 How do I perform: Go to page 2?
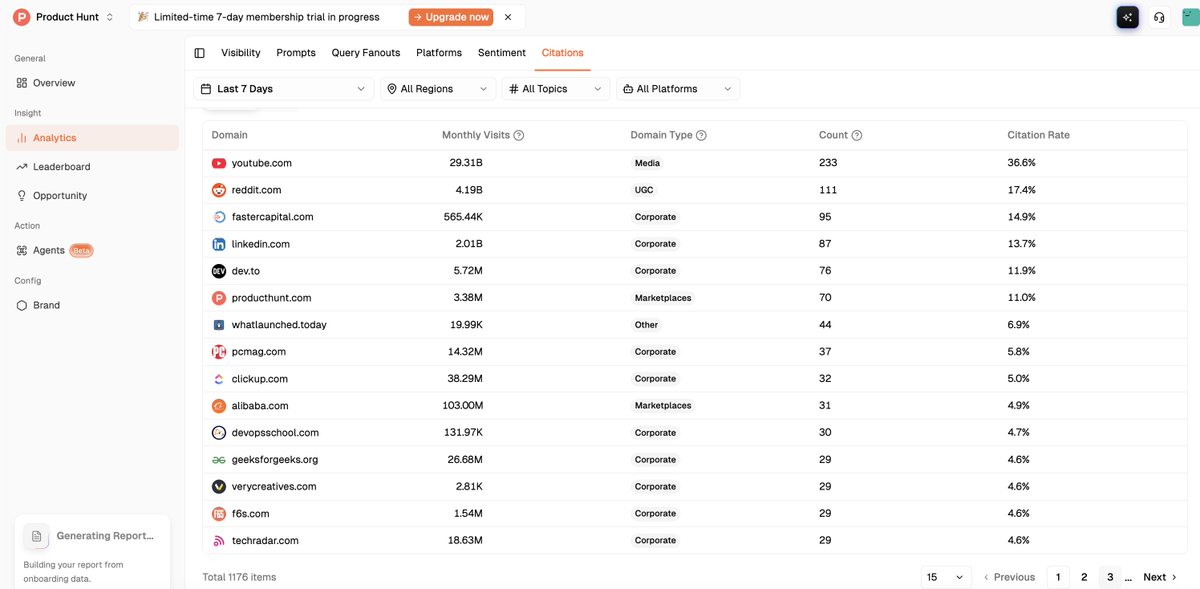(x=1084, y=577)
